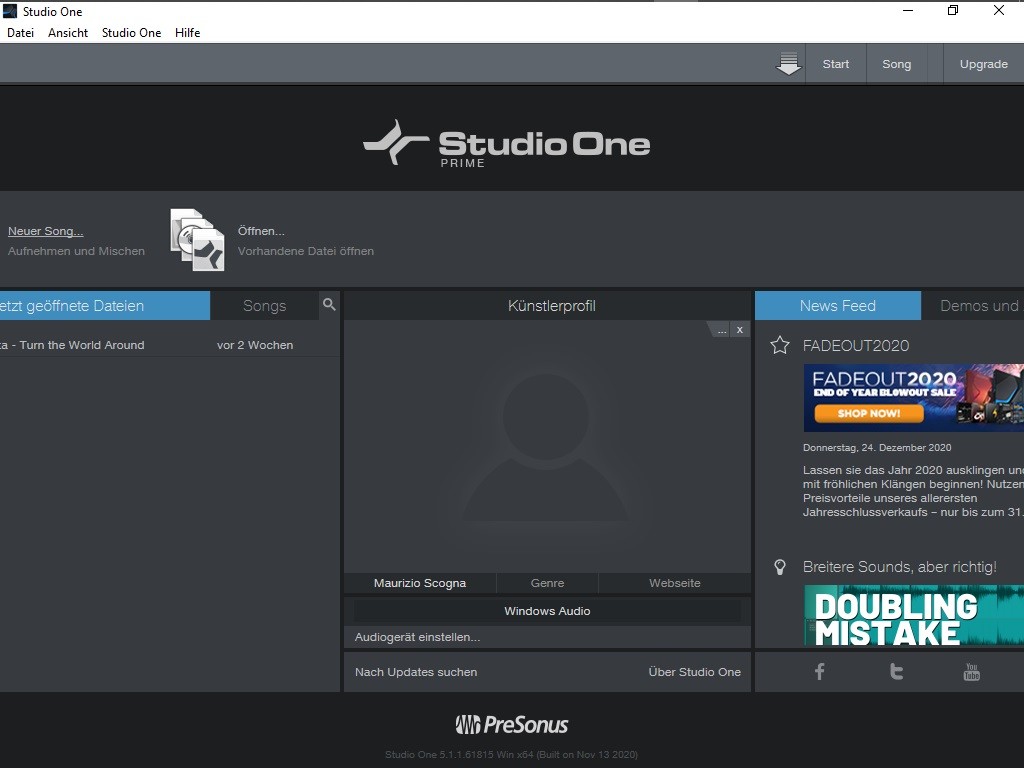The image size is (1024, 768).
Task: Click the Künstlerprofil panel header
Action: coord(547,306)
